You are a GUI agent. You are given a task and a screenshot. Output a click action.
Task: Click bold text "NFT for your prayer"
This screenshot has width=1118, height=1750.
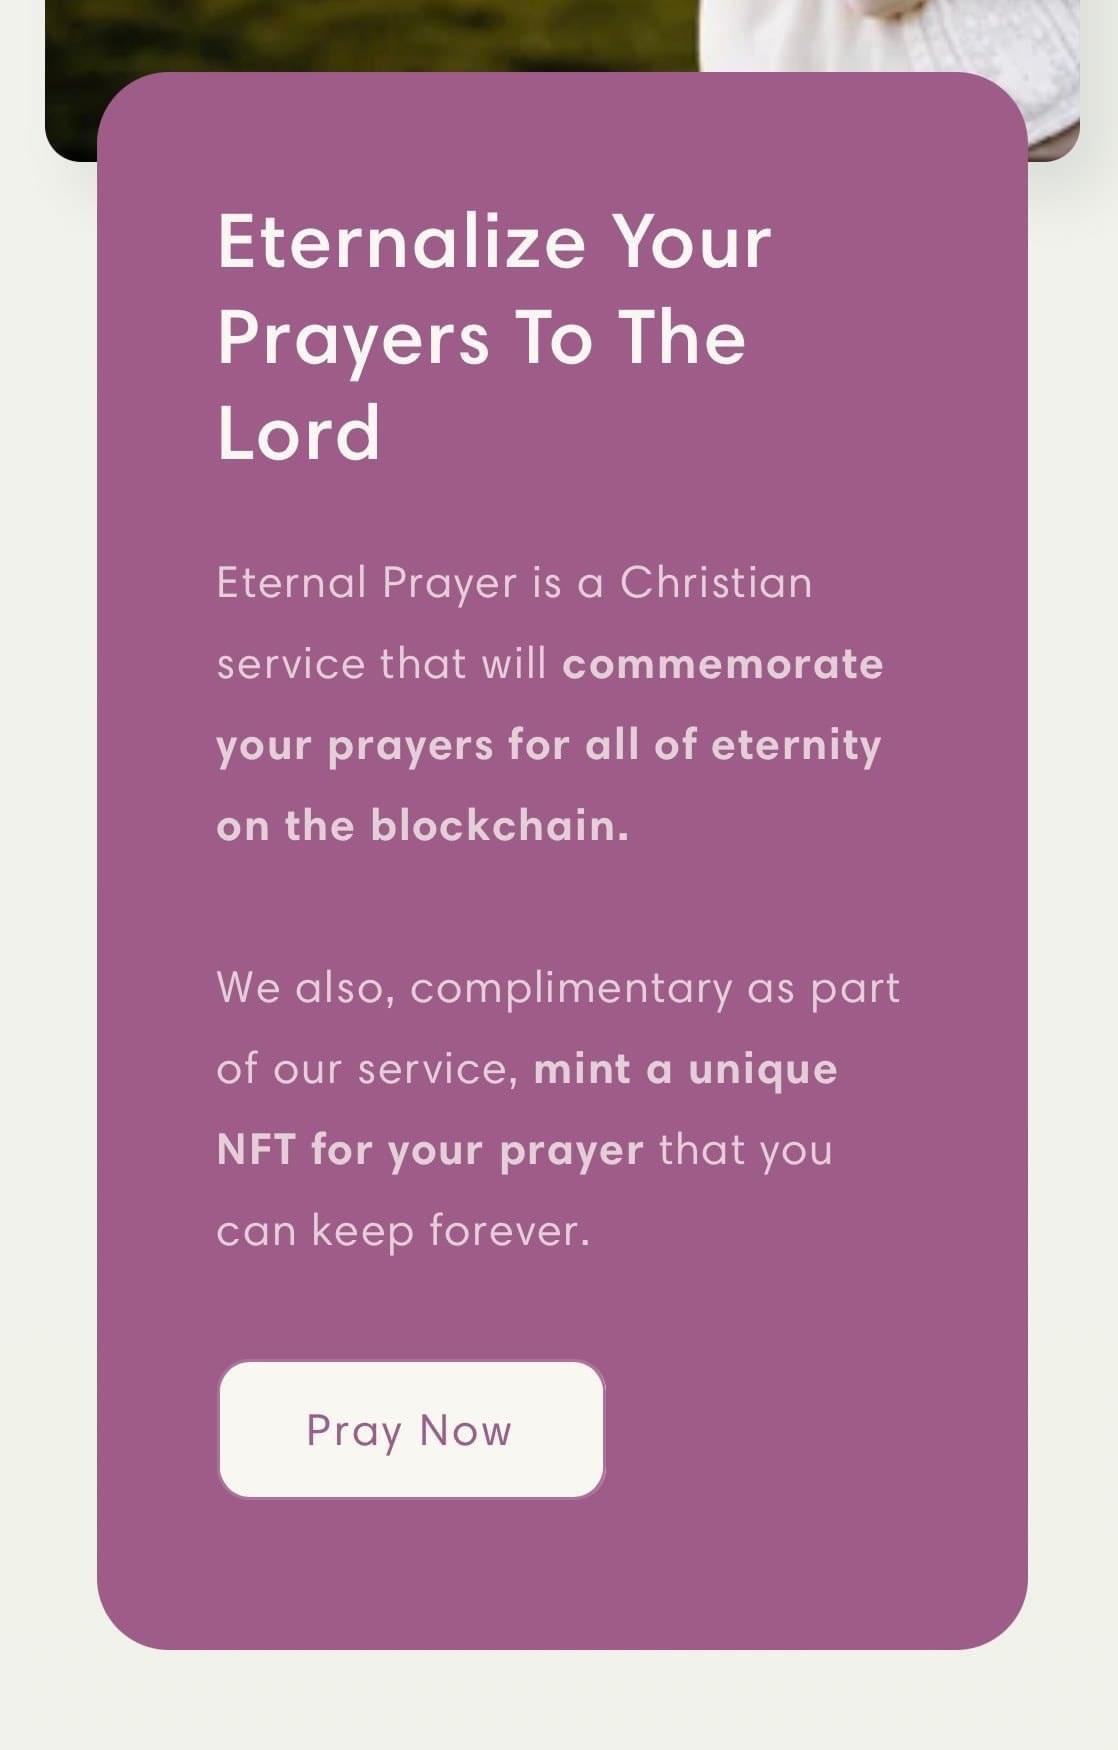[x=429, y=1150]
